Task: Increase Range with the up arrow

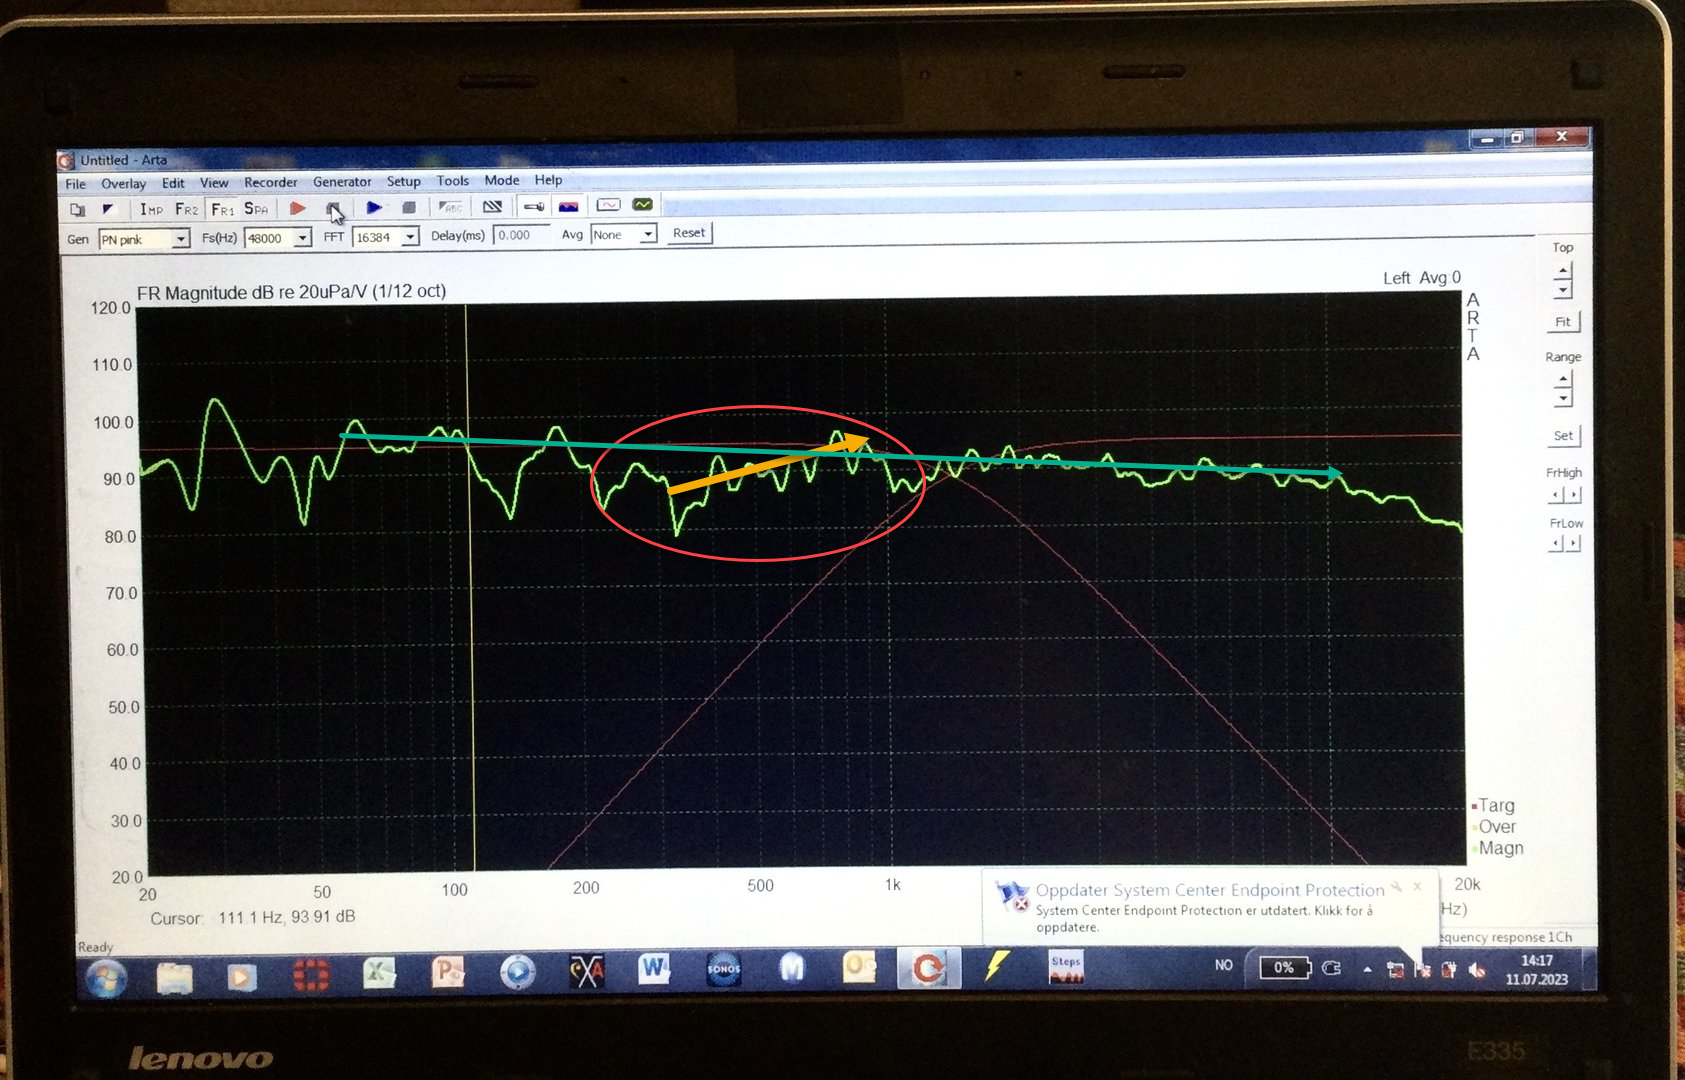Action: [x=1563, y=381]
